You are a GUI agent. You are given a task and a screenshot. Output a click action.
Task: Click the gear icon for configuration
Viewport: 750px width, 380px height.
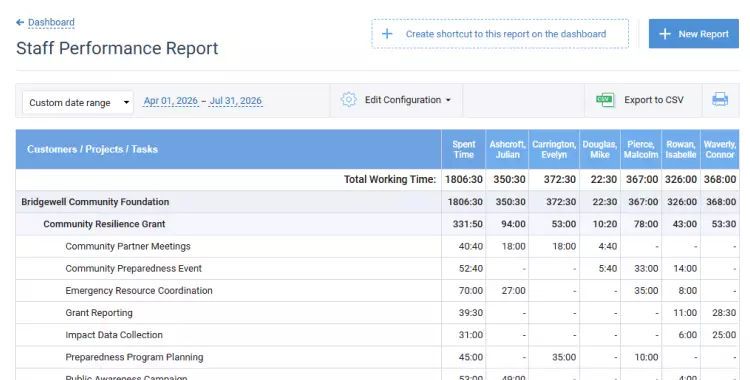click(349, 100)
